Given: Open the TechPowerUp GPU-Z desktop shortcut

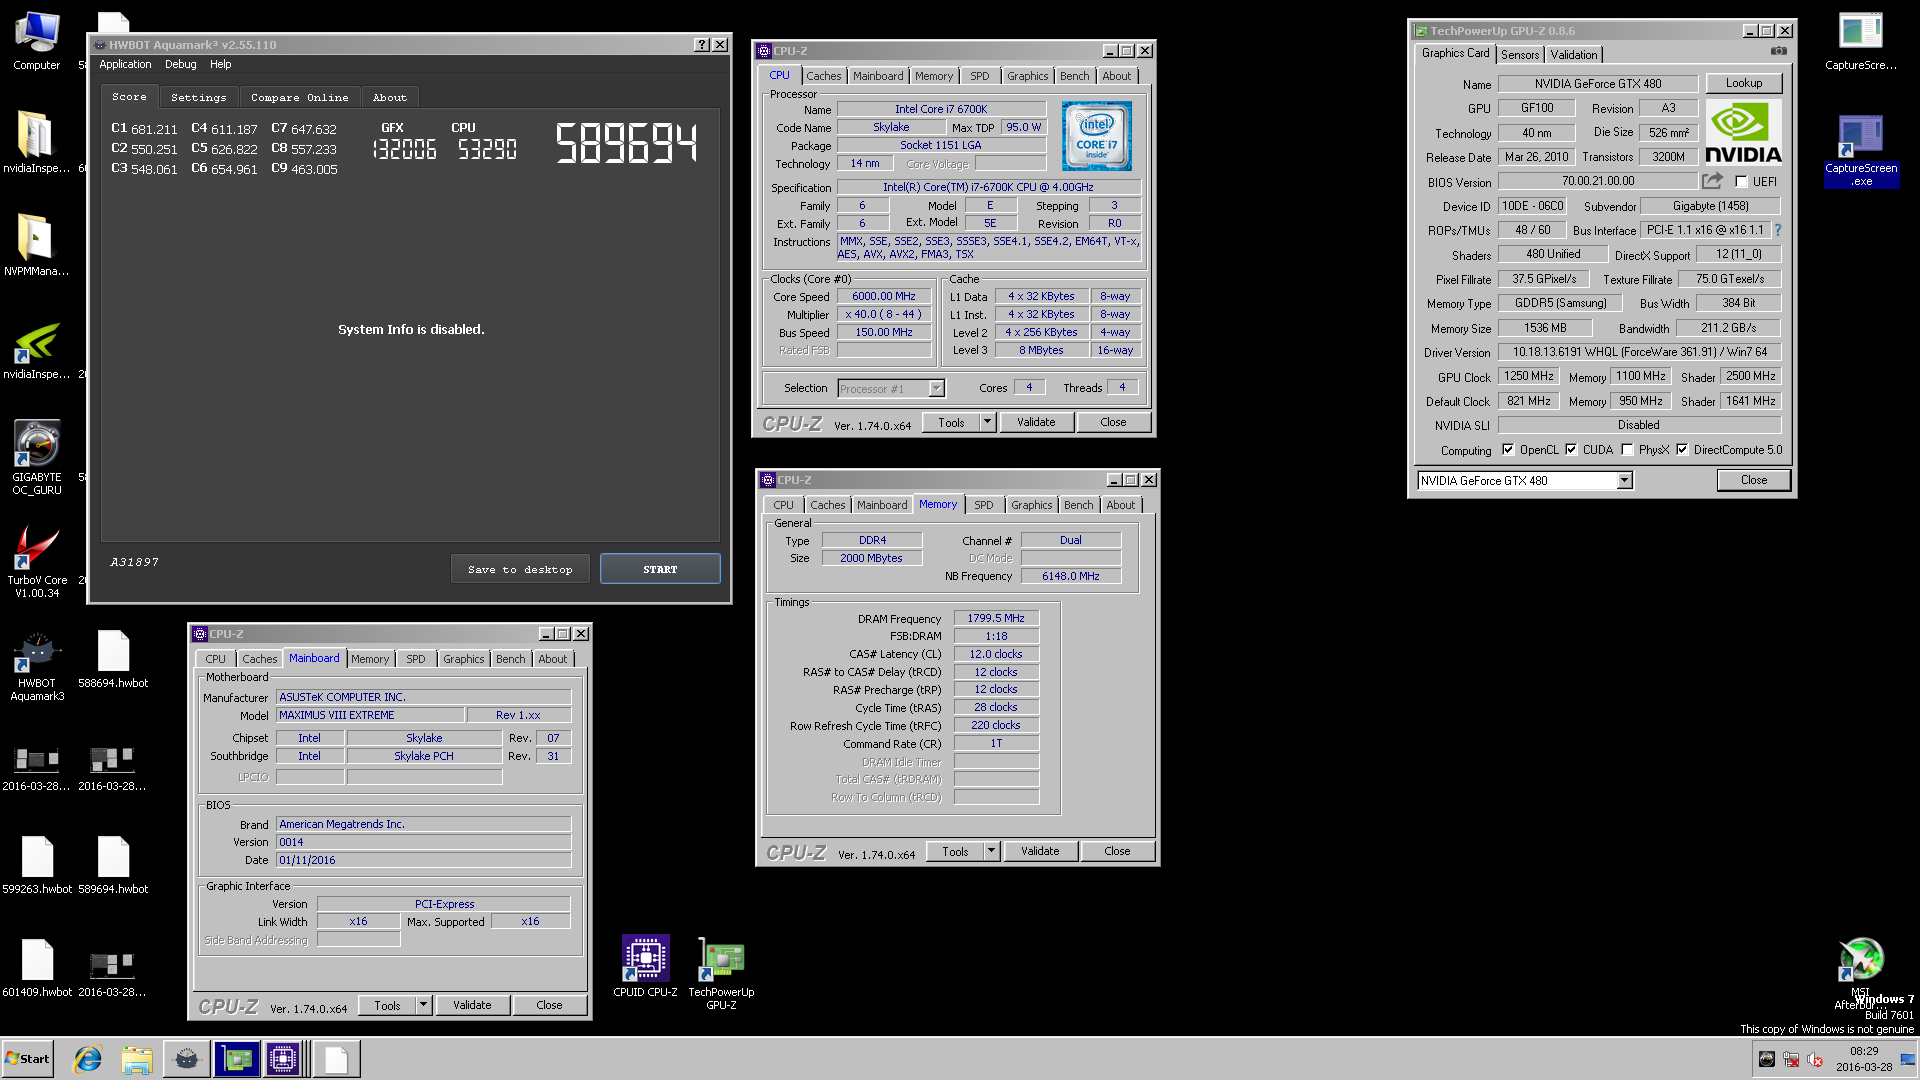Looking at the screenshot, I should coord(721,973).
